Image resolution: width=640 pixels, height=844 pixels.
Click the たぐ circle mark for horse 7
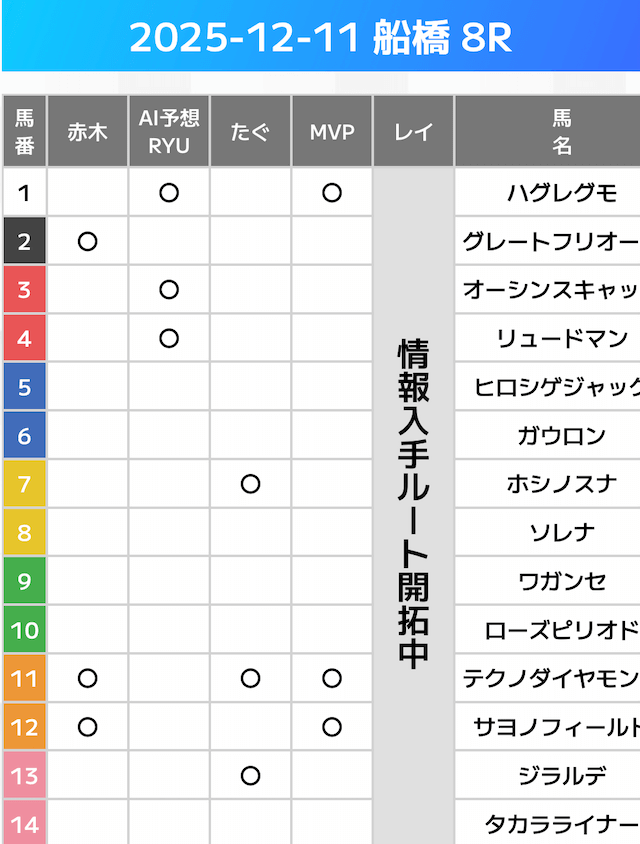(x=251, y=484)
